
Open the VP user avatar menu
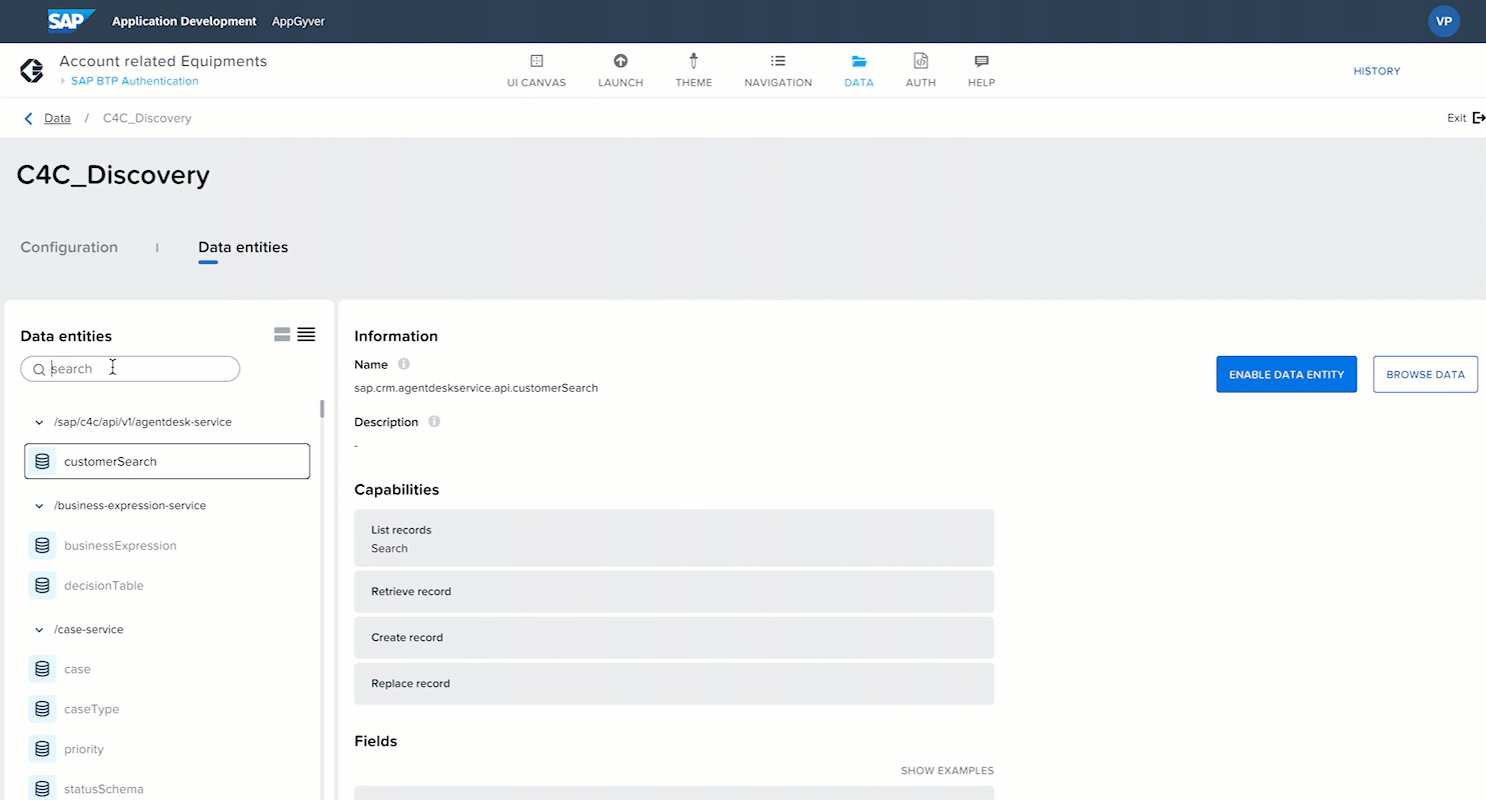(x=1443, y=21)
